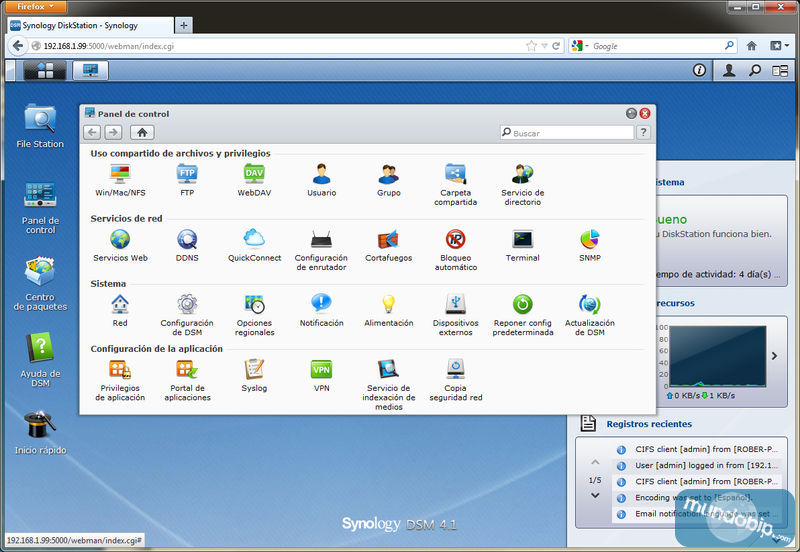Open Bloqueo automático settings
Viewport: 800px width, 552px height.
point(456,250)
